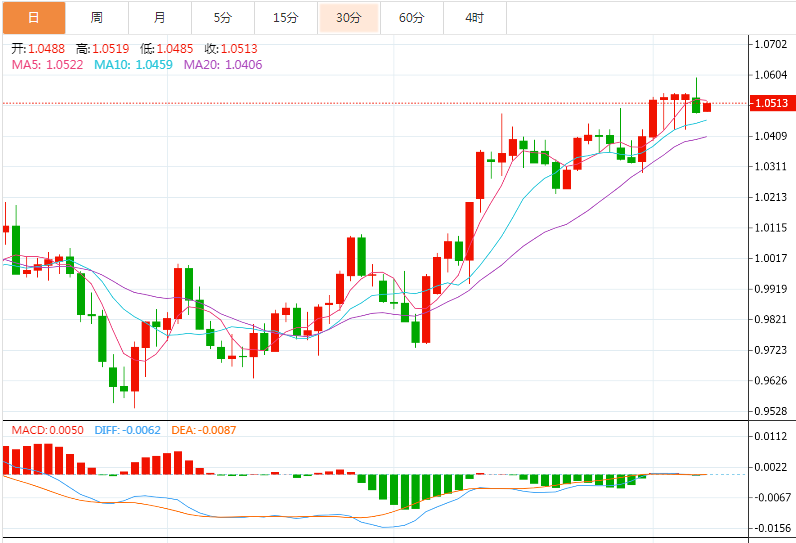This screenshot has height=543, width=796.
Task: Click the 0.9723 price axis label
Action: (x=771, y=350)
